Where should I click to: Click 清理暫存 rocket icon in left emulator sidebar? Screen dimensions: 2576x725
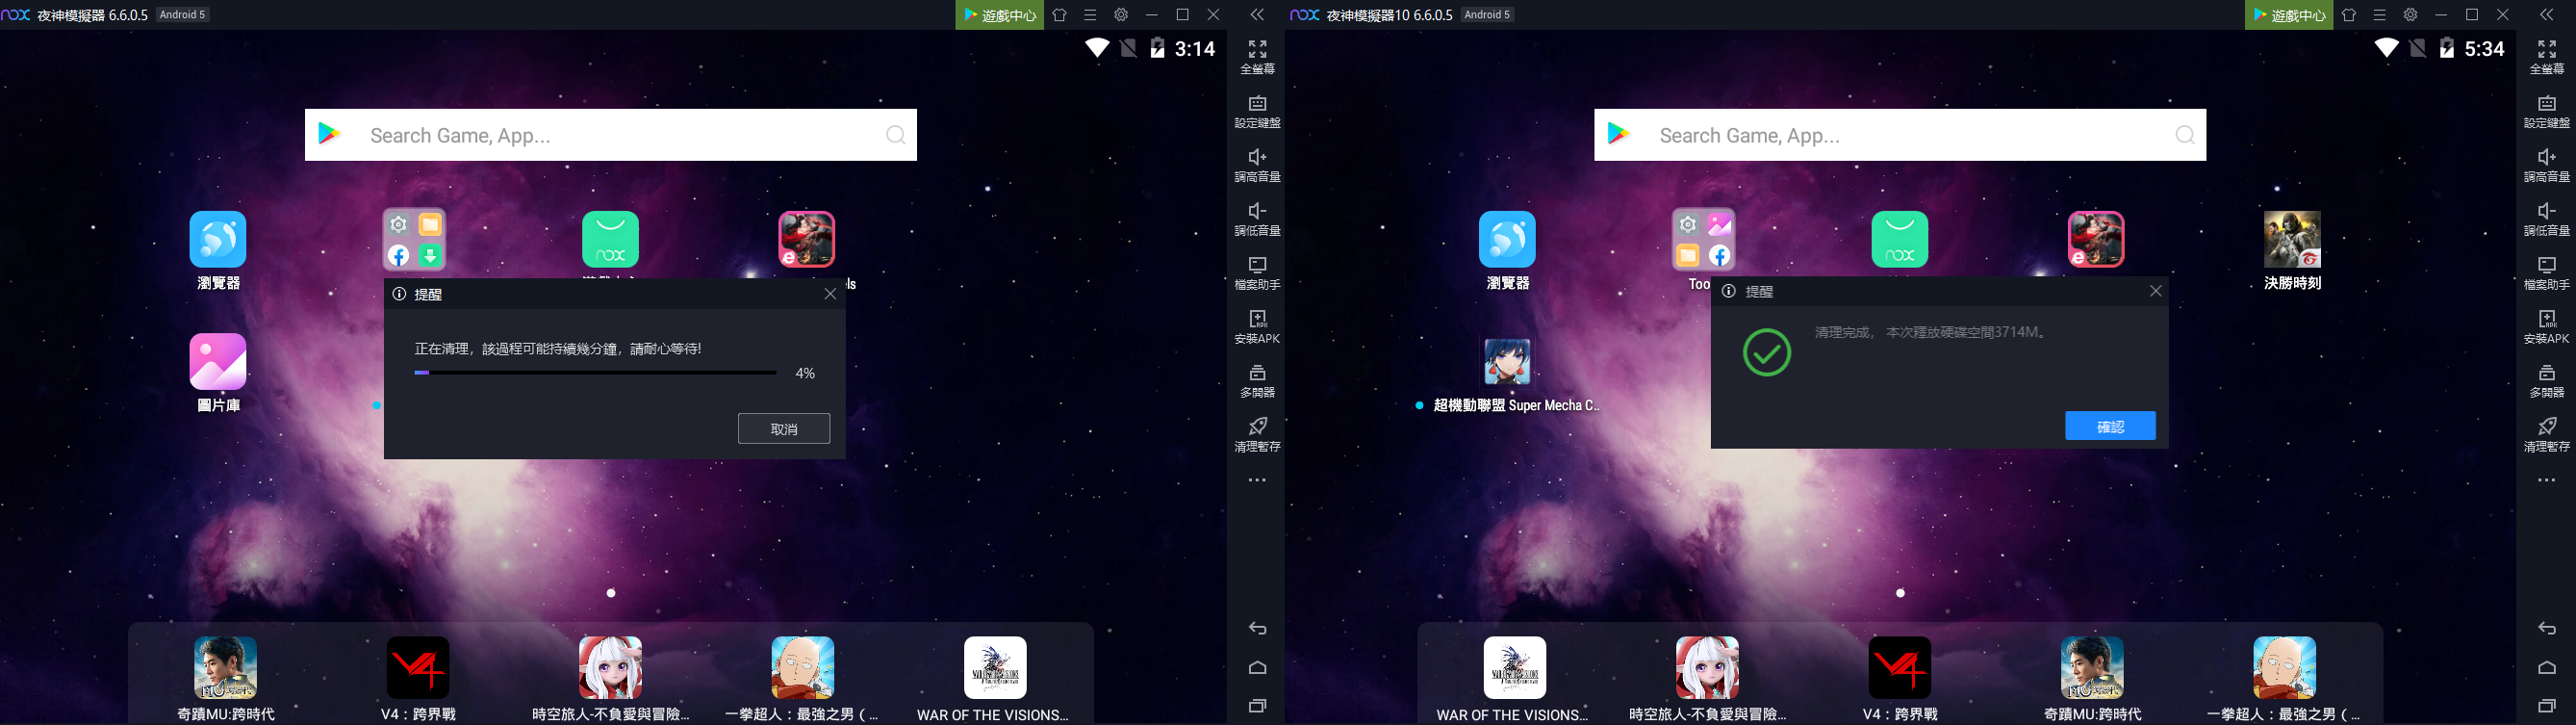[x=1257, y=433]
